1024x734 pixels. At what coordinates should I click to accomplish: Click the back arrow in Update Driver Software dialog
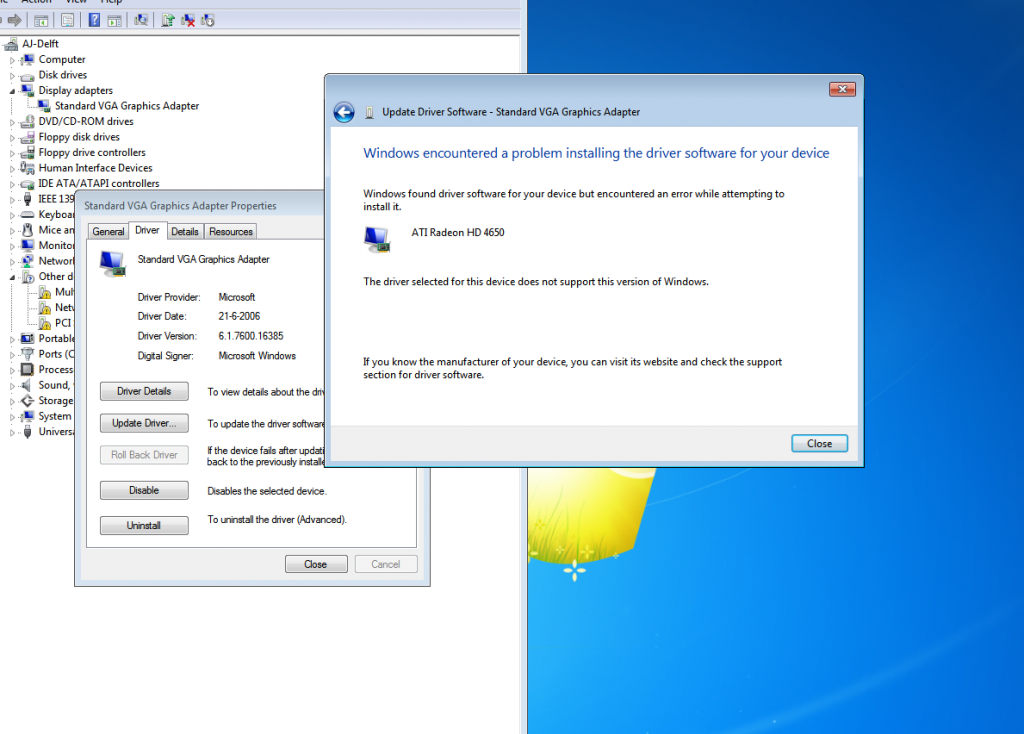344,112
